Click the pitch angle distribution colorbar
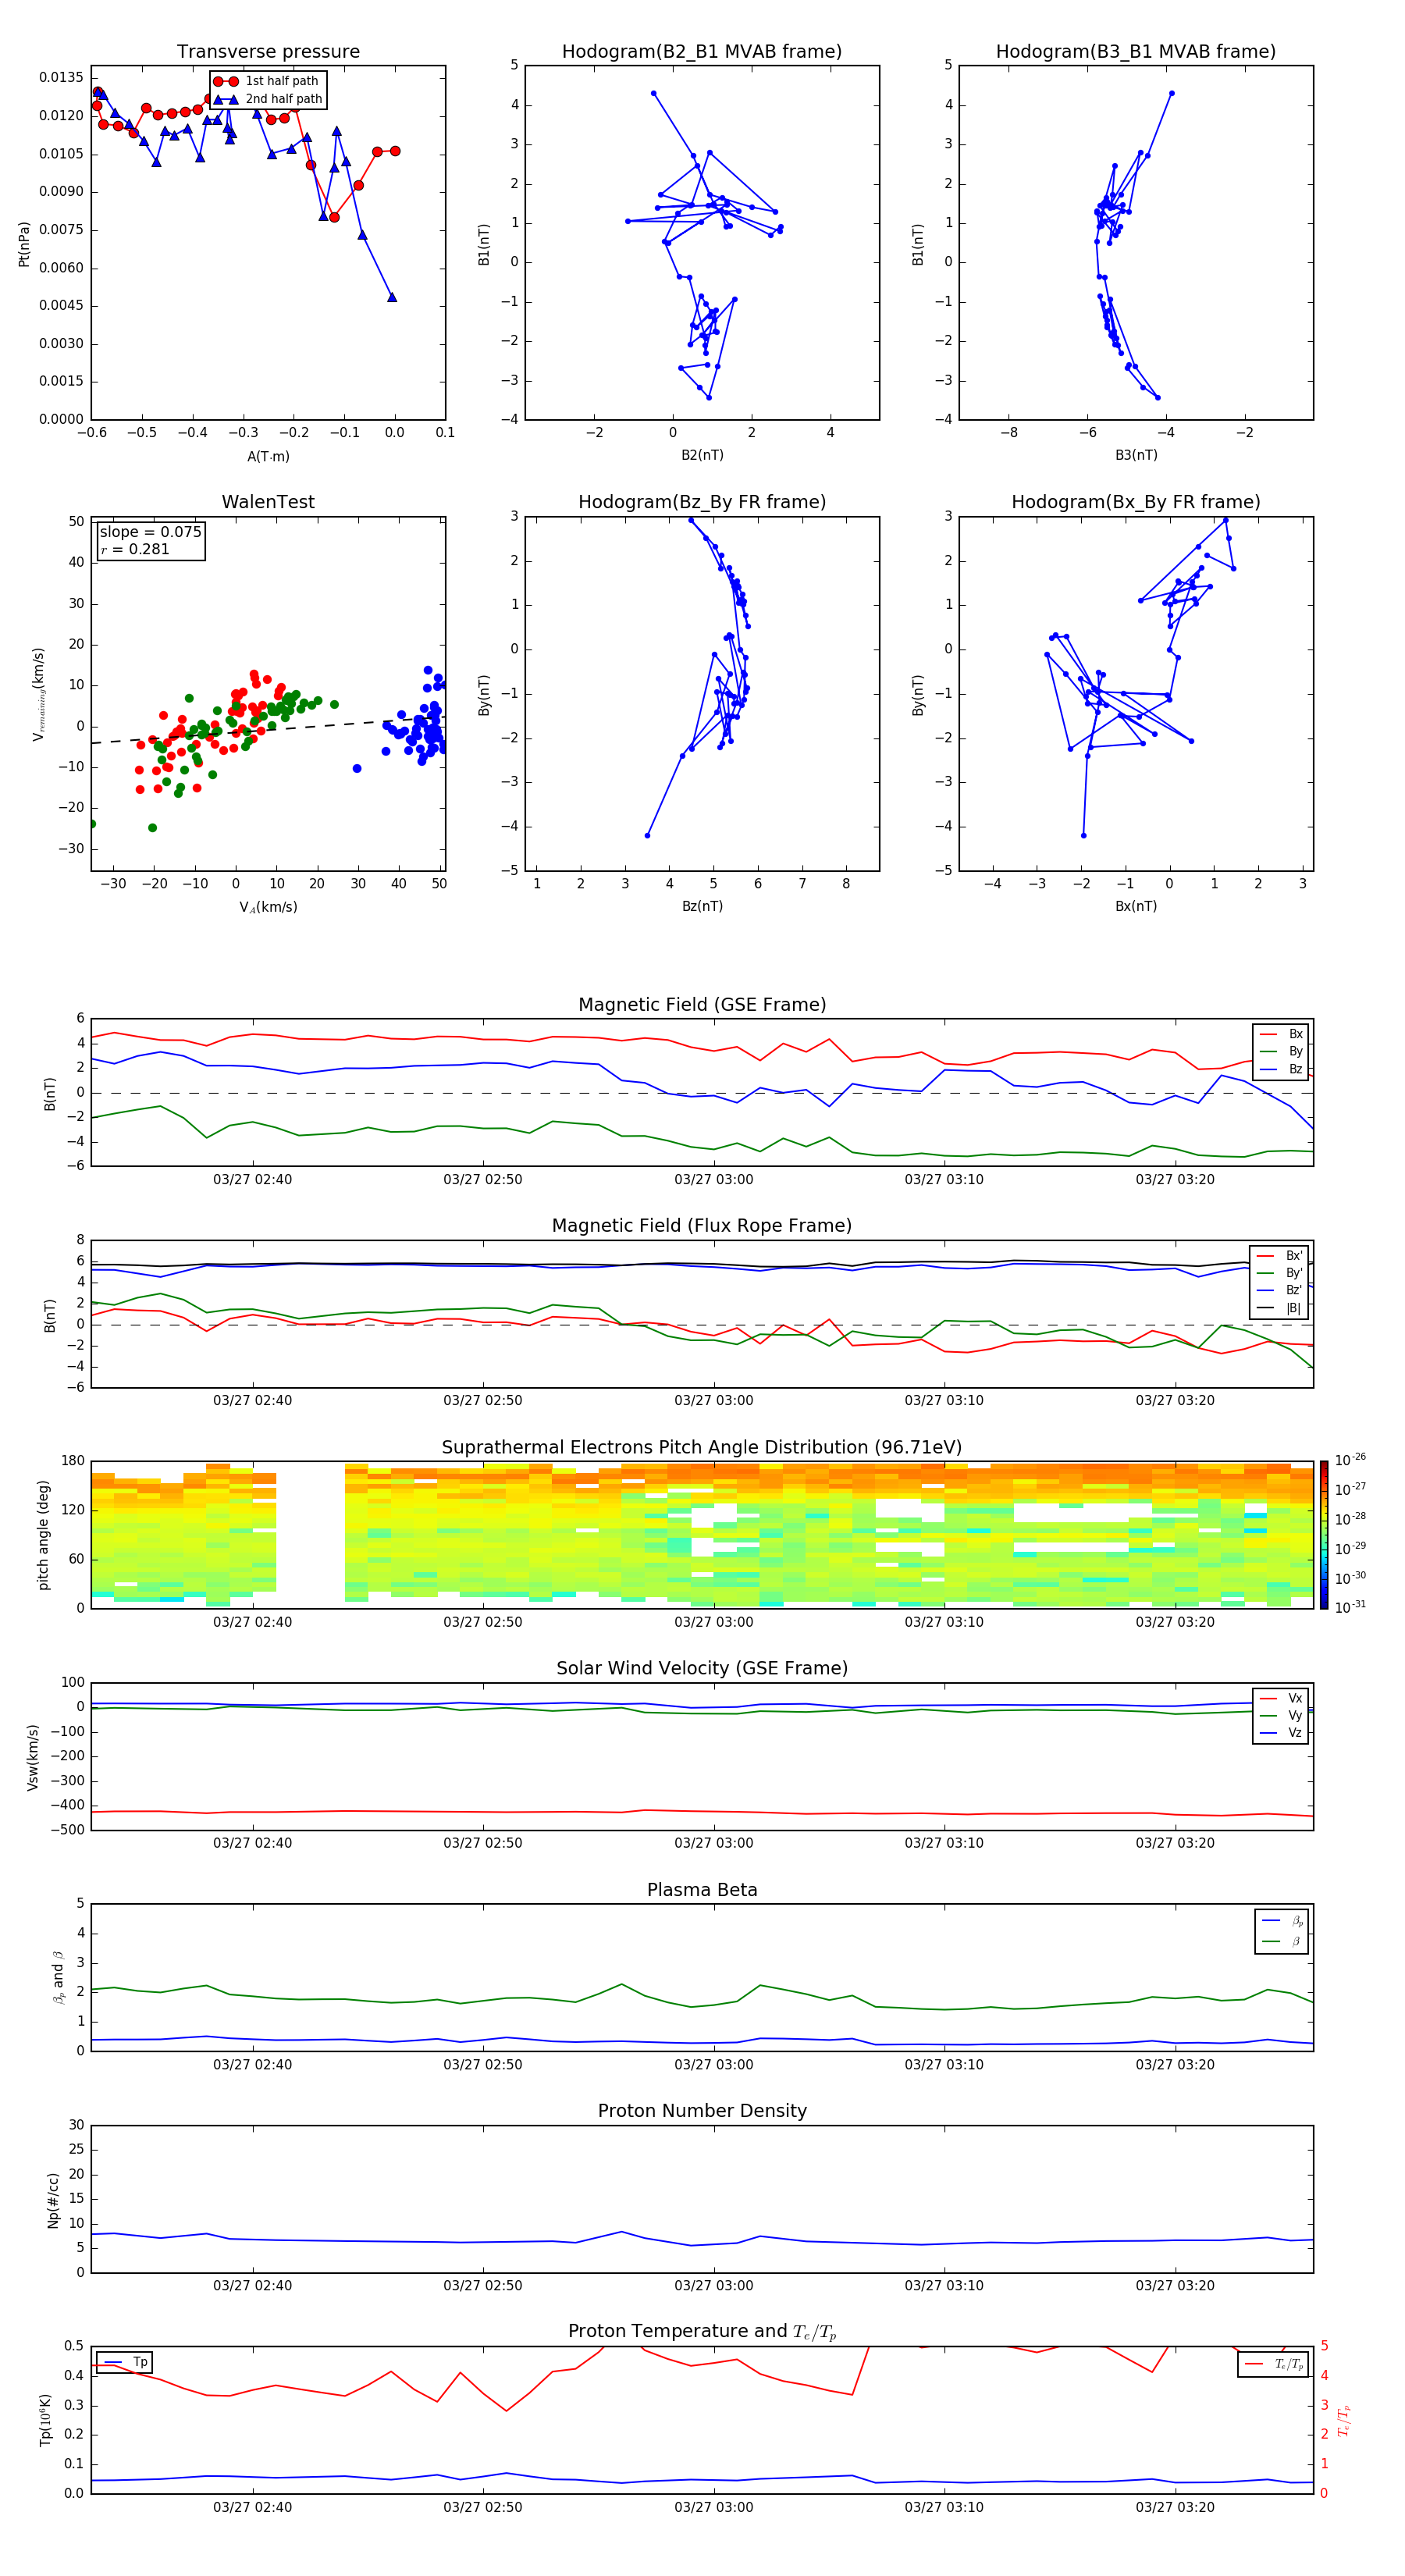 pyautogui.click(x=1324, y=1535)
